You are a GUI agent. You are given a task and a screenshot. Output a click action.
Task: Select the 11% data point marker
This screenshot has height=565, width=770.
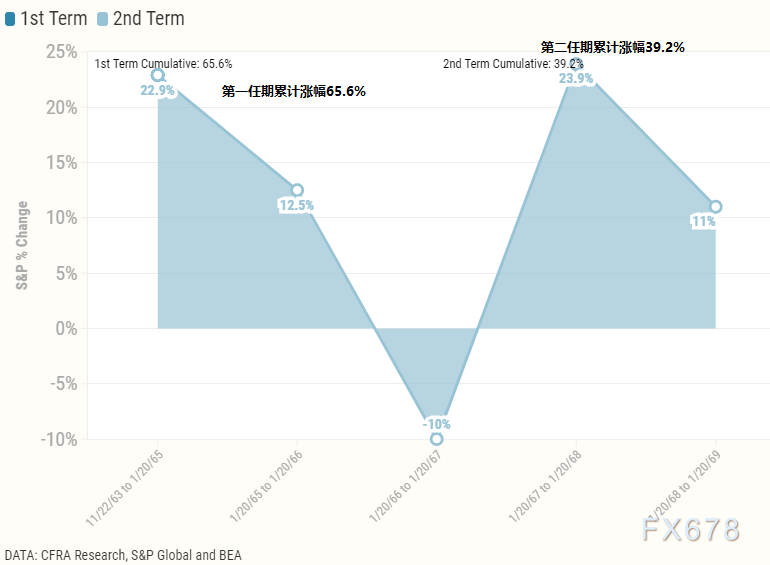(x=715, y=207)
